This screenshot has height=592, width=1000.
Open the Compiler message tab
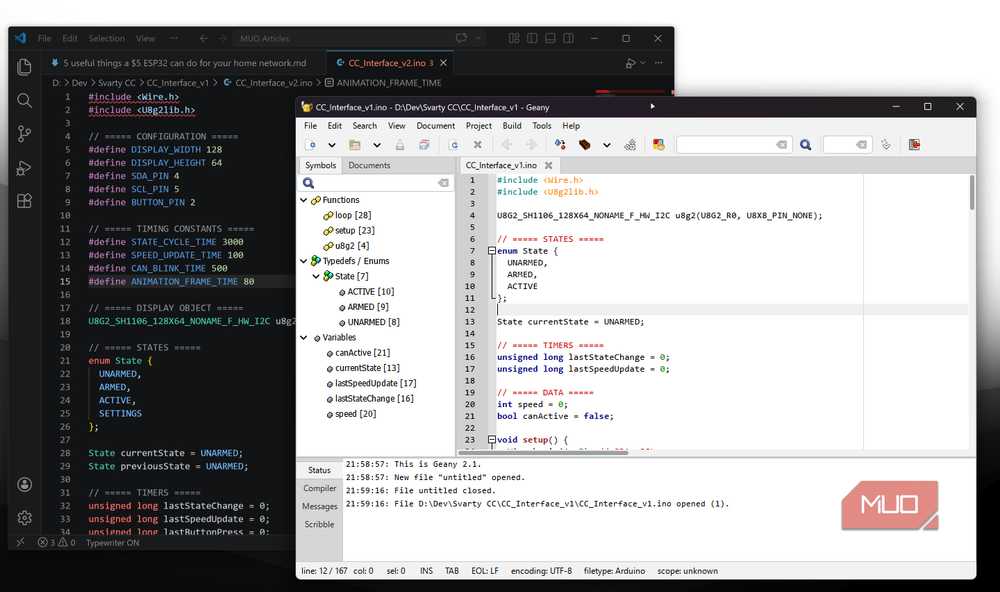pos(320,488)
